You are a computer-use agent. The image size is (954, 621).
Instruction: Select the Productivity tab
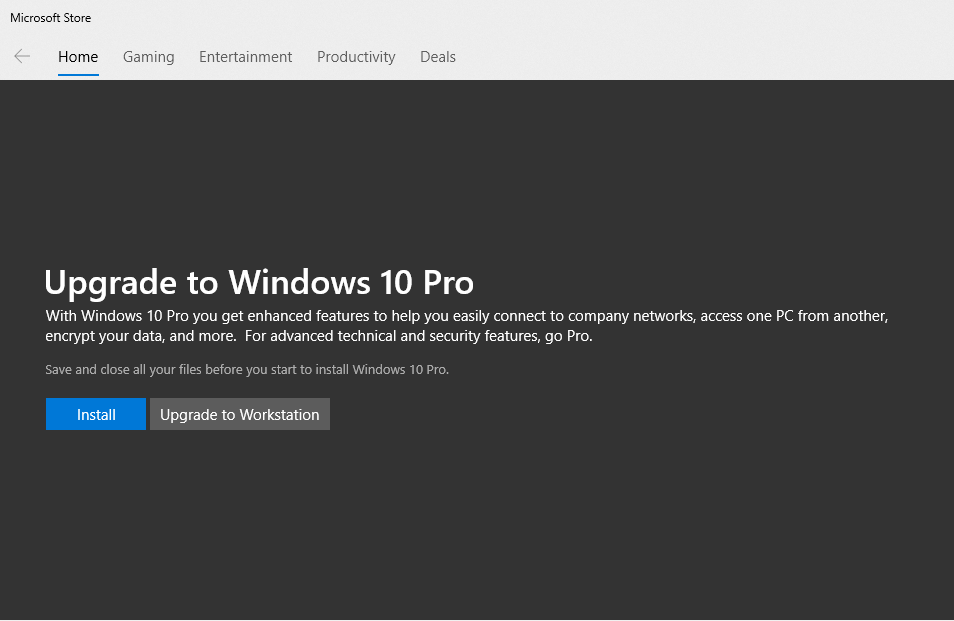coord(356,57)
